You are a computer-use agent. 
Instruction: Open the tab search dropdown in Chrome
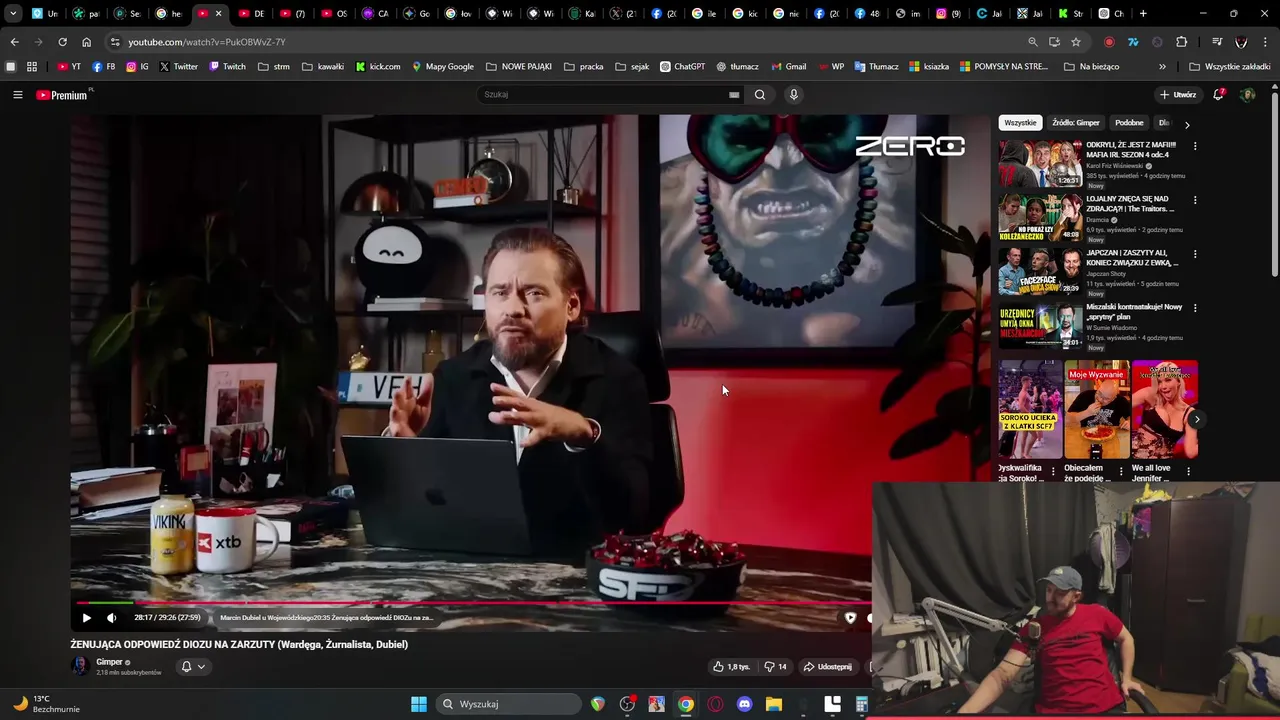(13, 14)
